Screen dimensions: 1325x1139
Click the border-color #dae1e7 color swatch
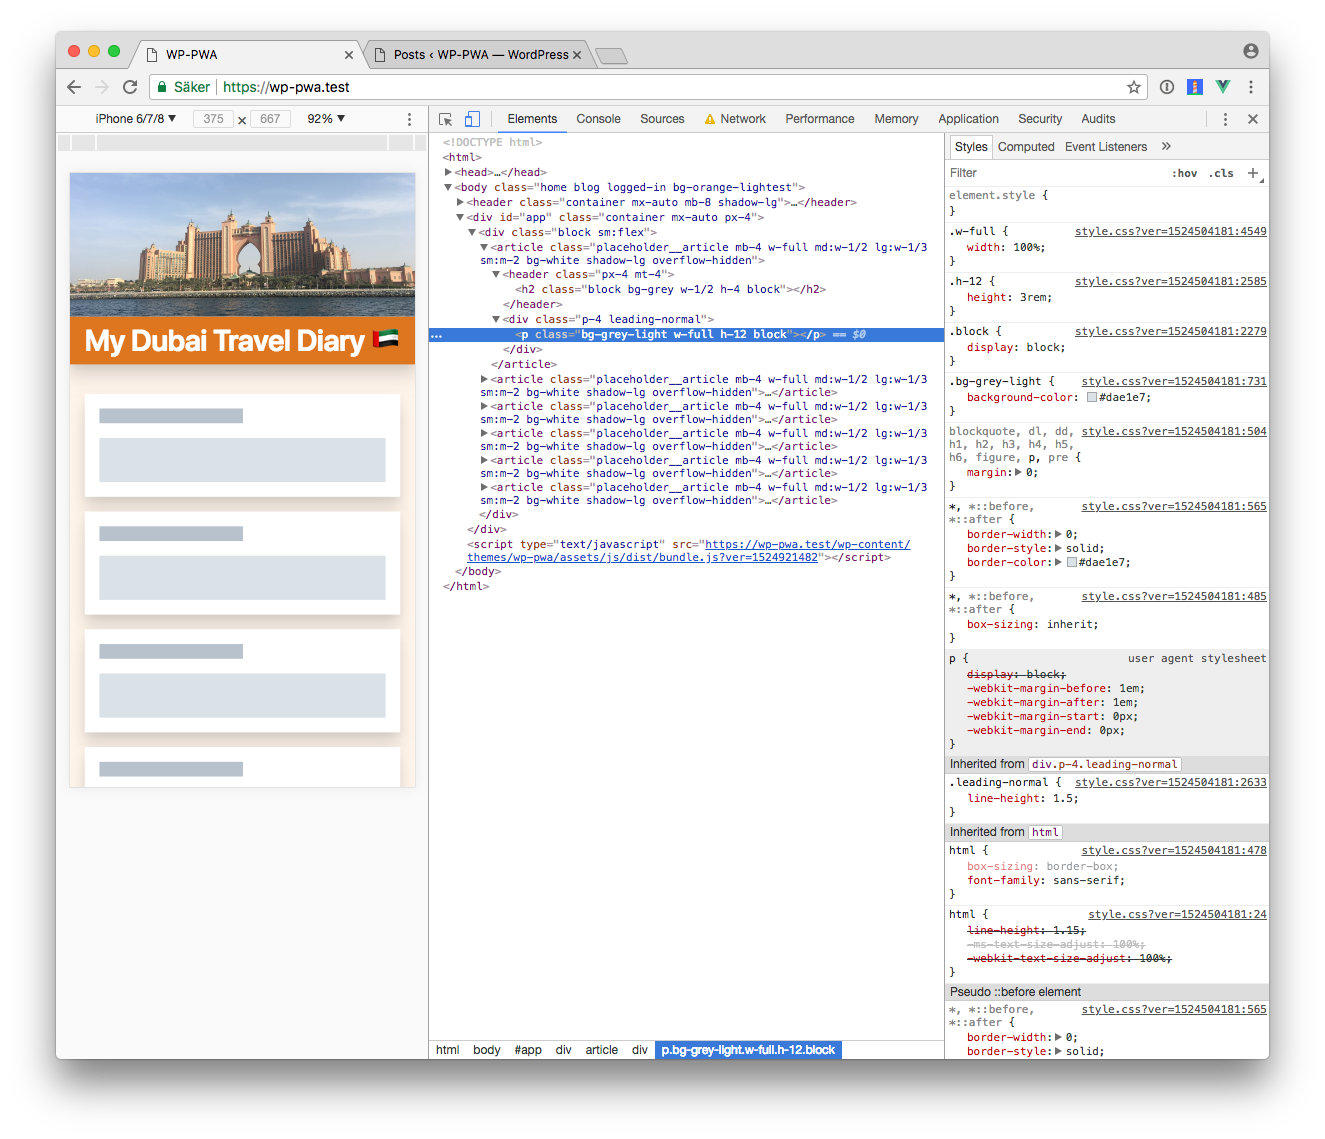coord(1072,562)
